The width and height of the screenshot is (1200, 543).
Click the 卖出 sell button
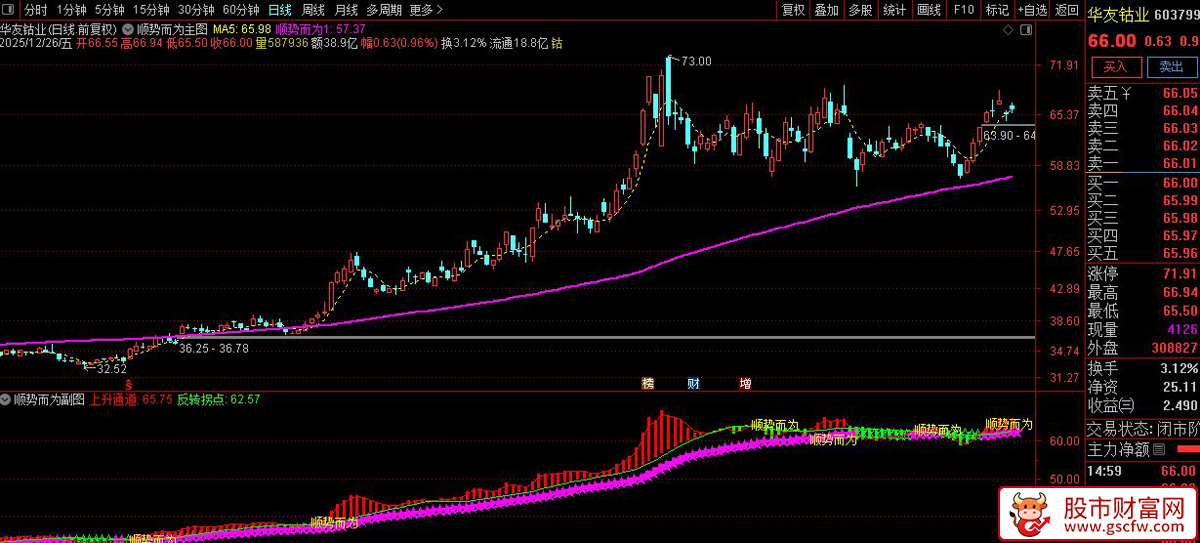click(x=1170, y=67)
